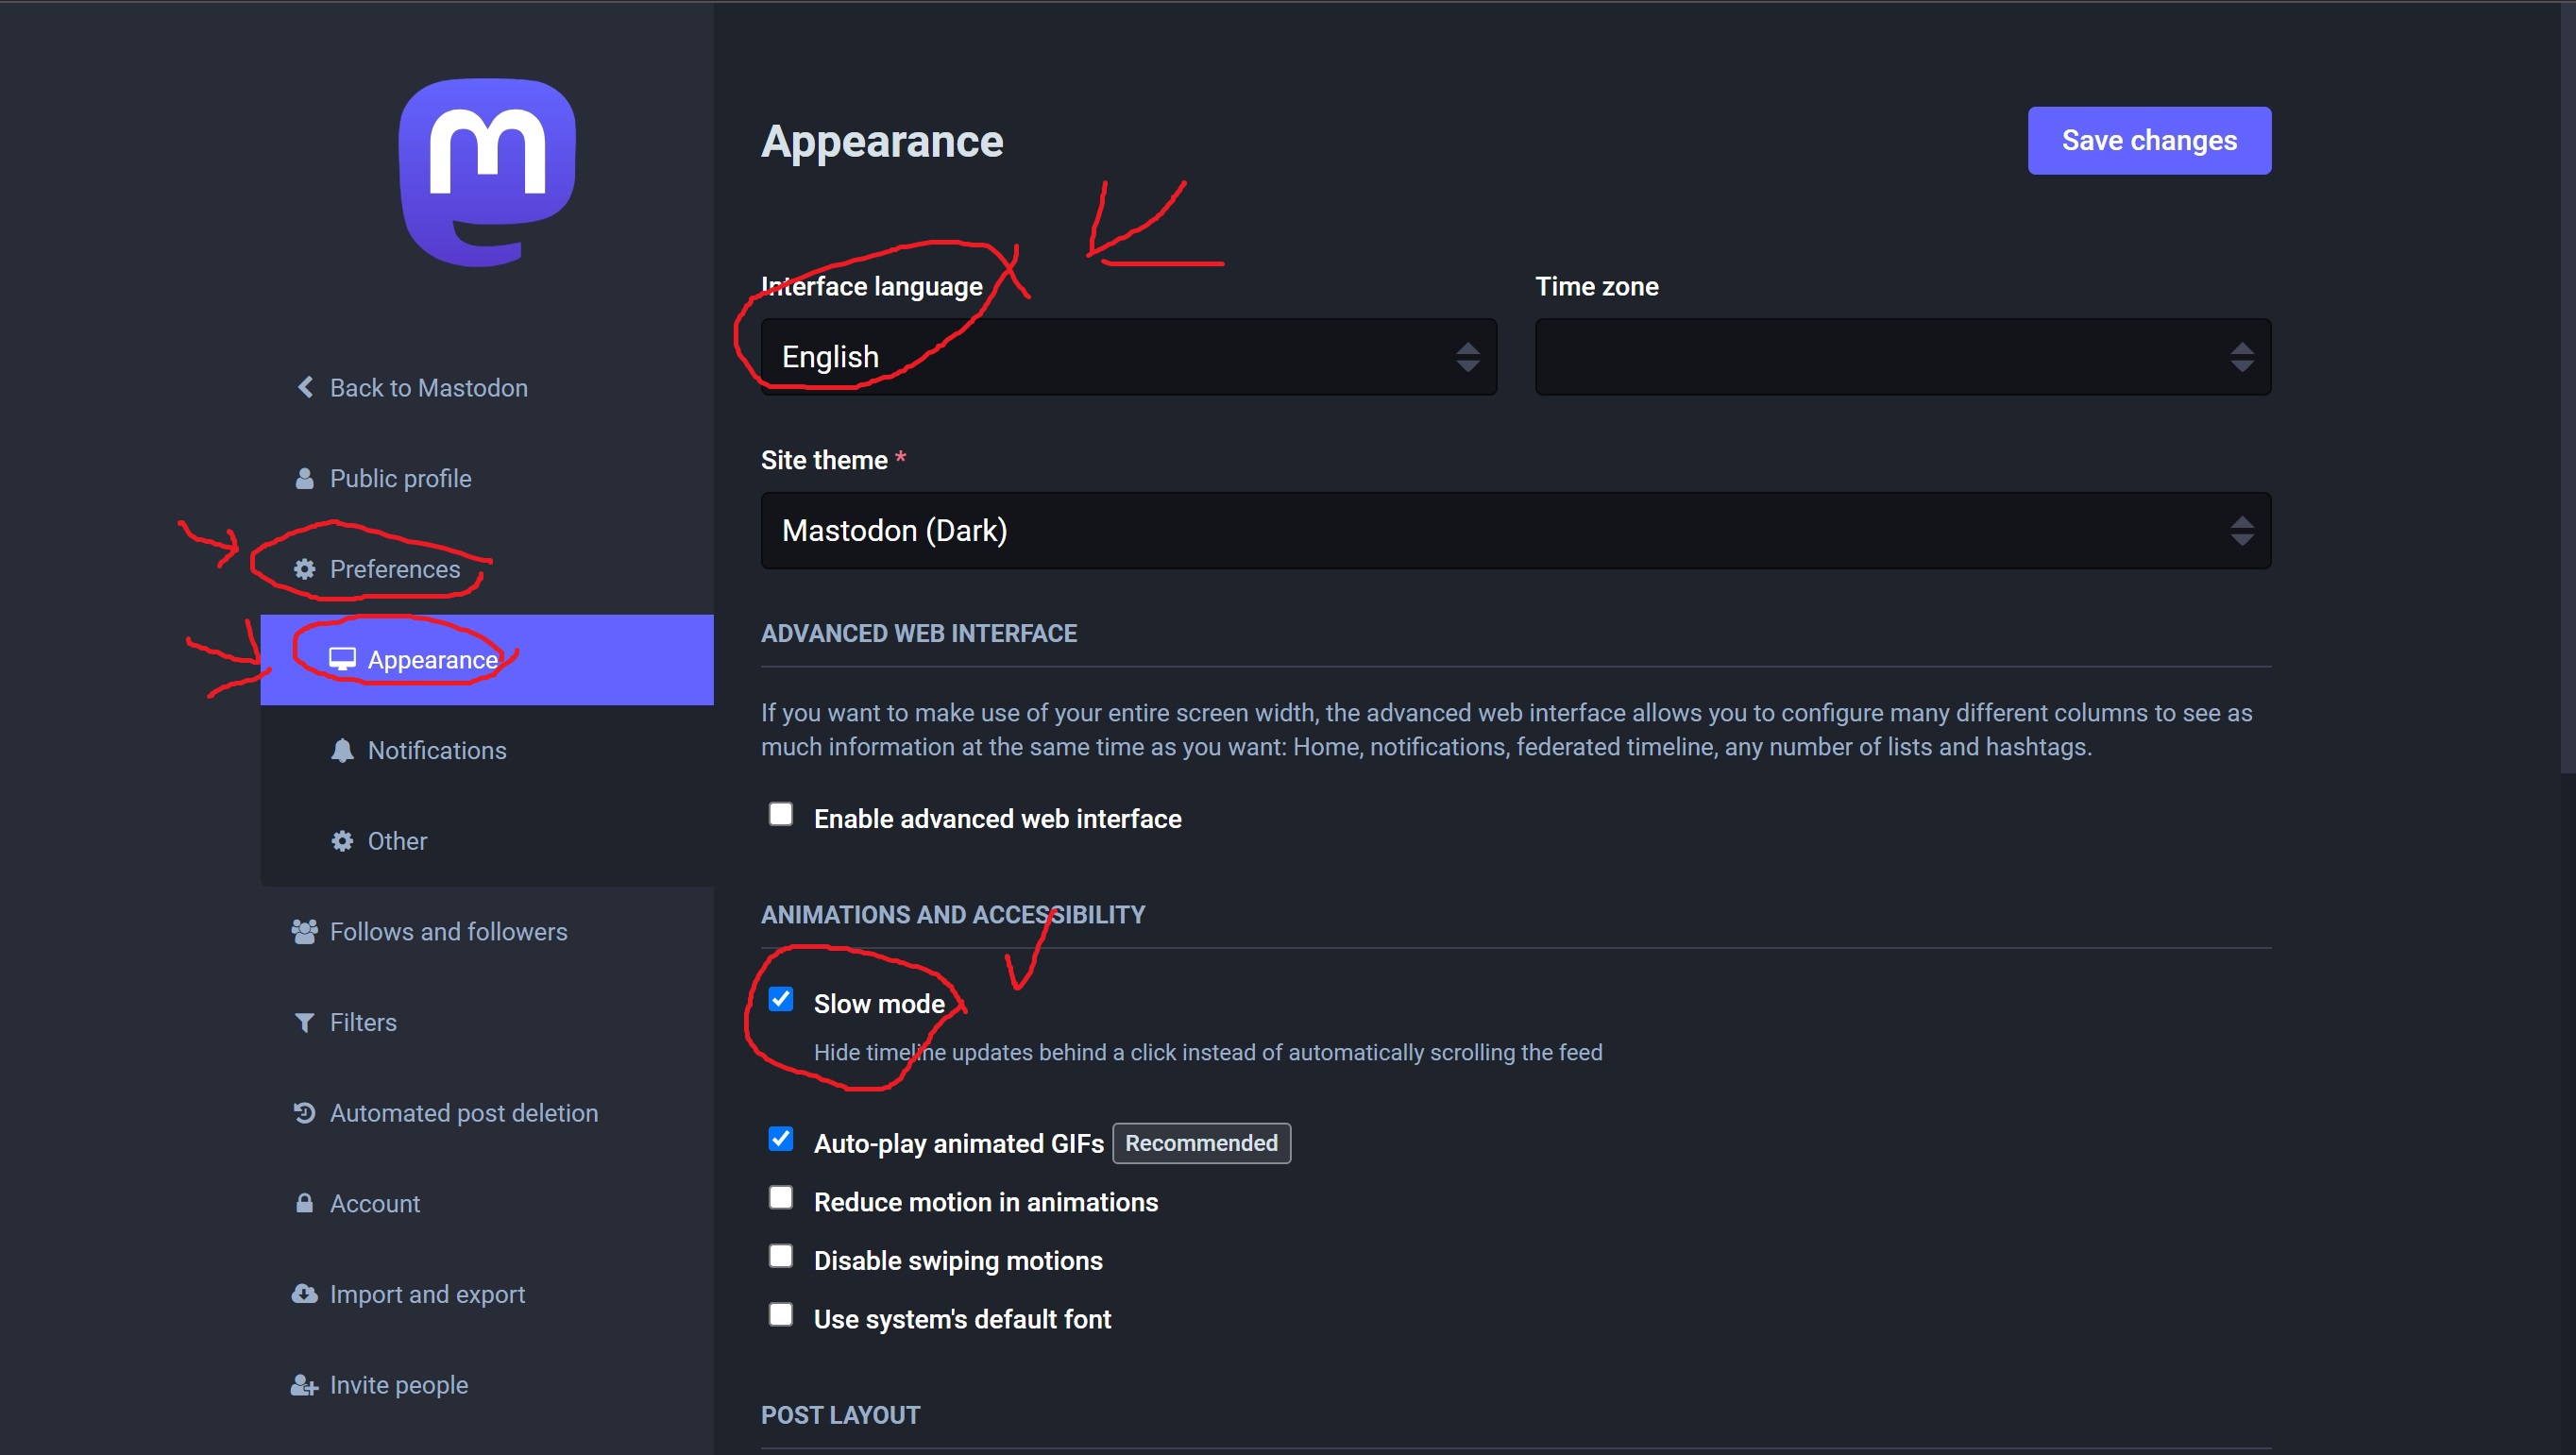This screenshot has height=1455, width=2576.
Task: Click the Reduce motion in animations label
Action: pyautogui.click(x=986, y=1202)
